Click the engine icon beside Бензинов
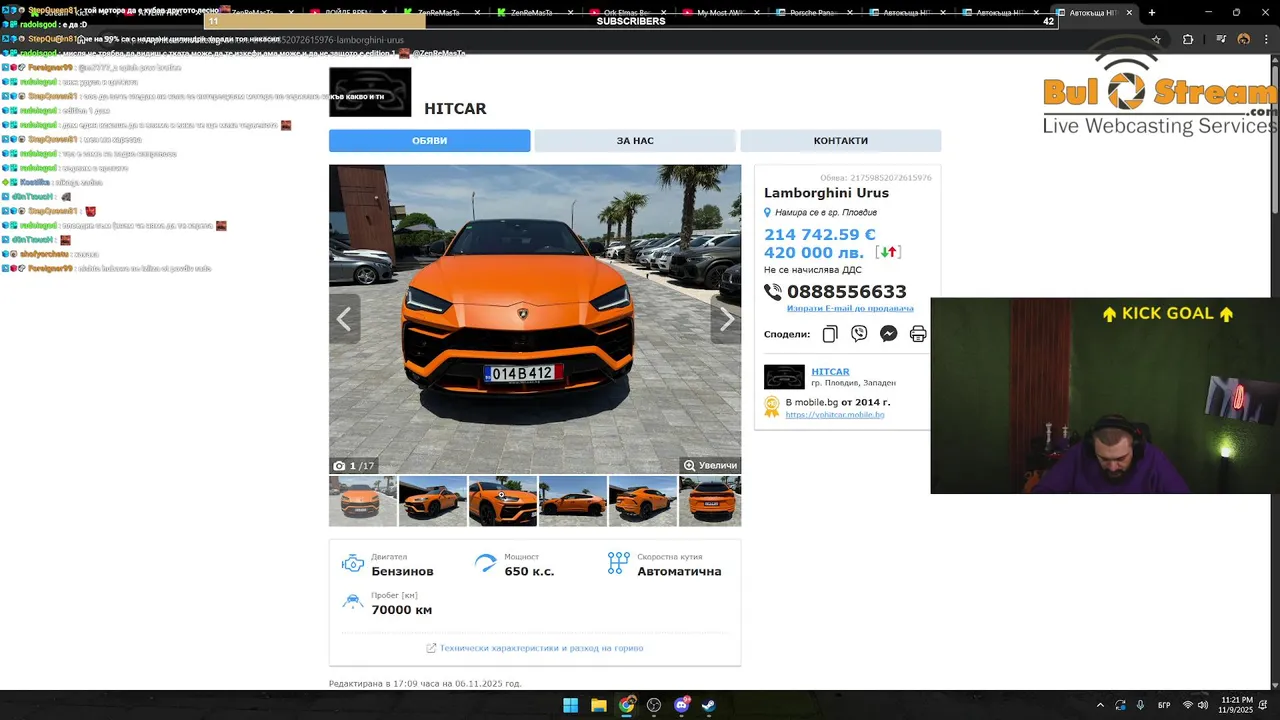Viewport: 1280px width, 720px height. coord(353,564)
